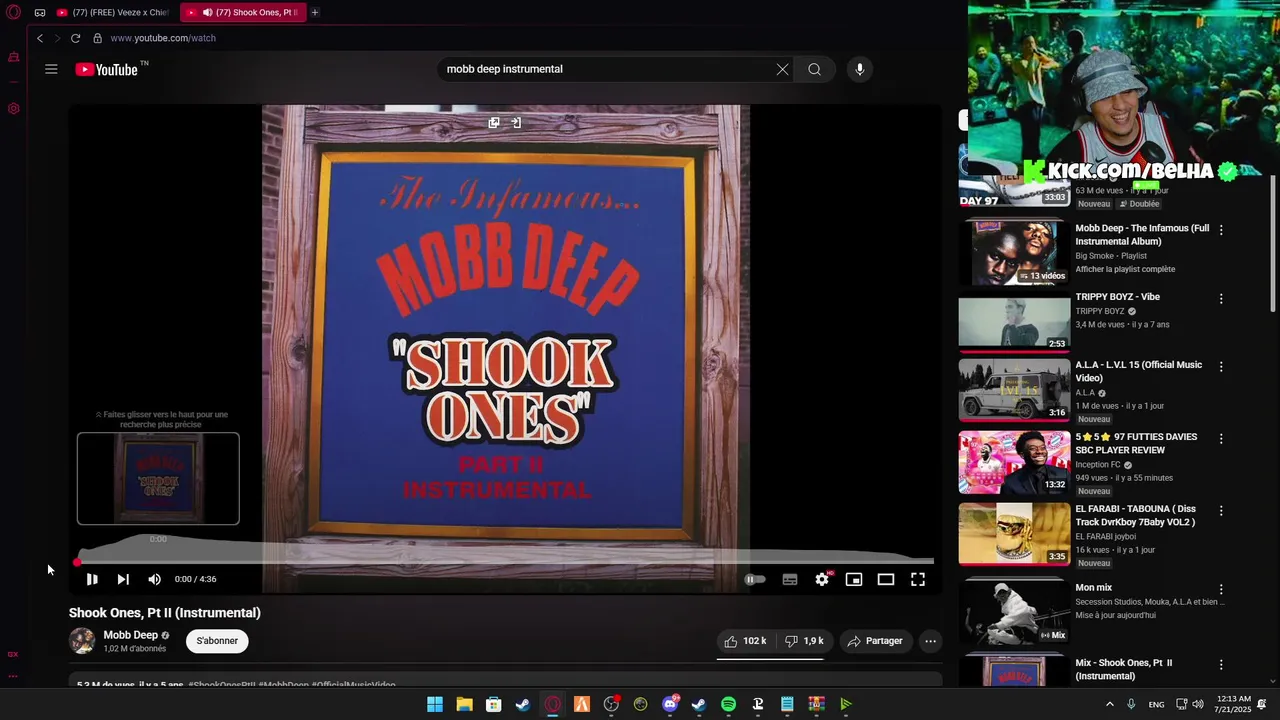This screenshot has width=1280, height=720.
Task: Open GX Control in Opera sidebar
Action: [13, 57]
